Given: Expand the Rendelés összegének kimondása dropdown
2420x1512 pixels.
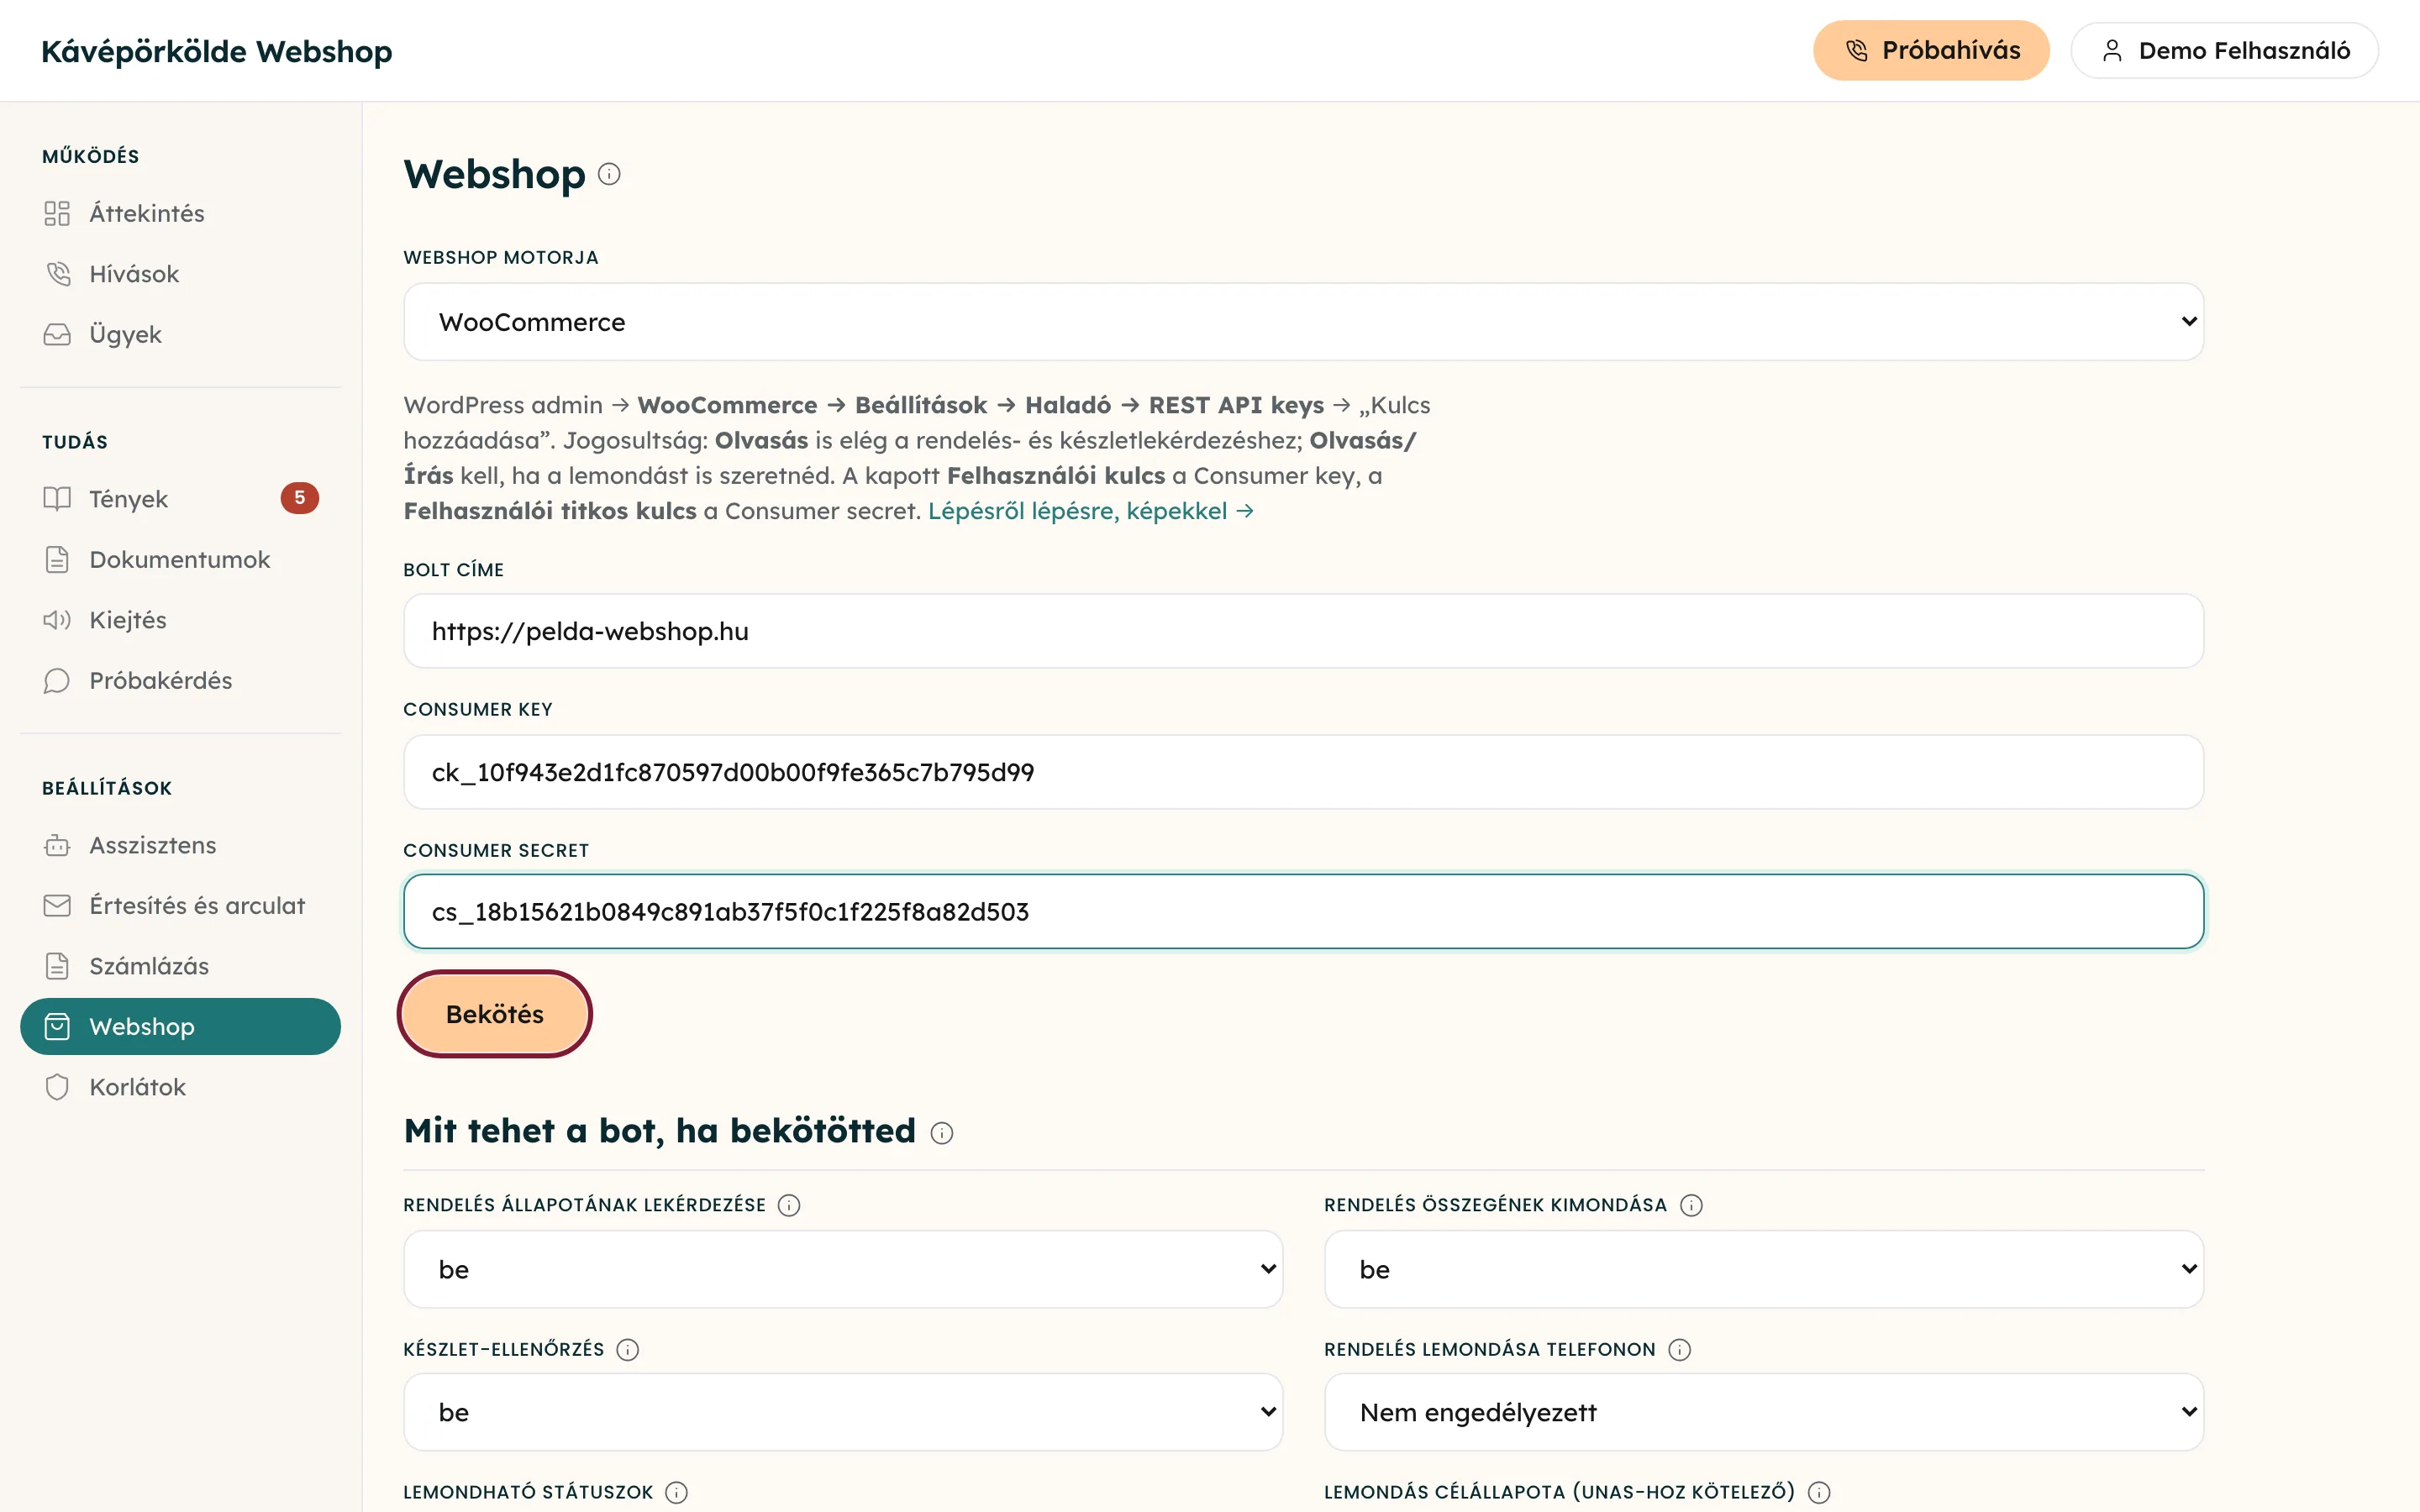Looking at the screenshot, I should coord(1763,1269).
